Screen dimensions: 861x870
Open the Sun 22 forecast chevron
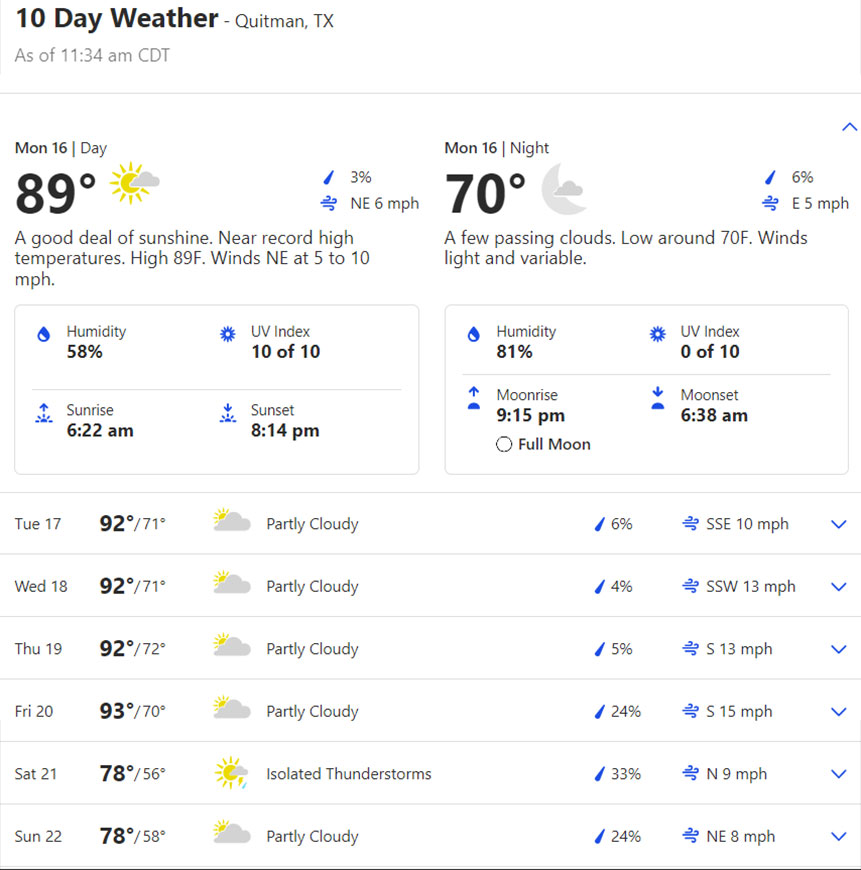[839, 836]
